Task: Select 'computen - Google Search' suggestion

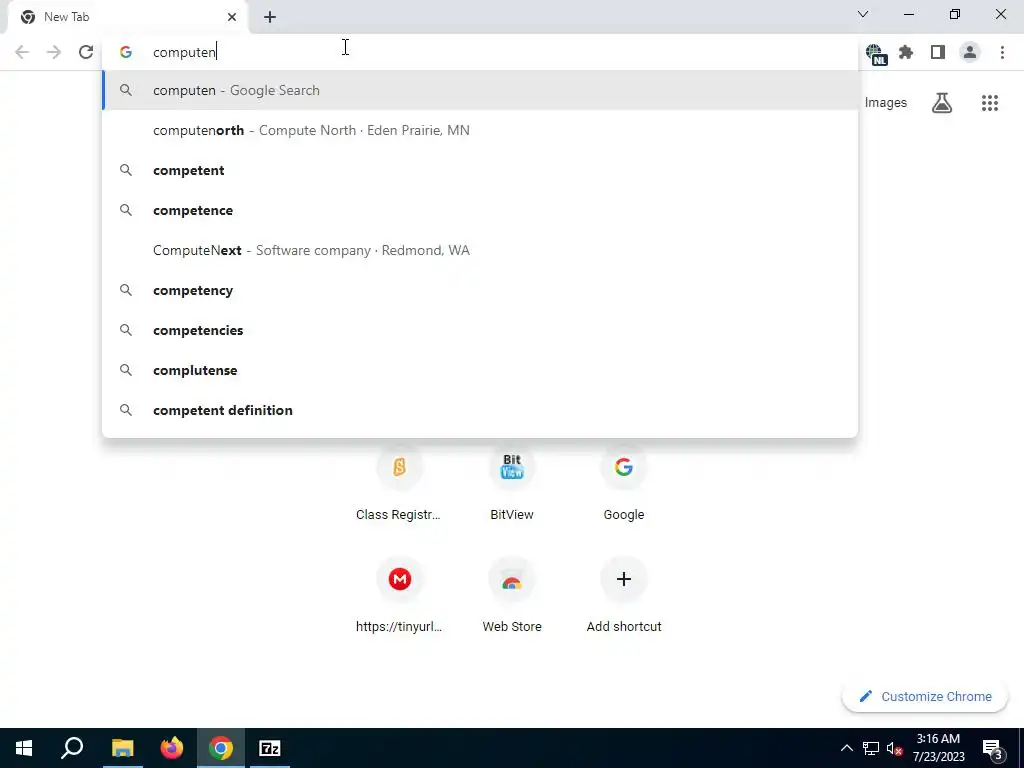Action: pos(480,90)
